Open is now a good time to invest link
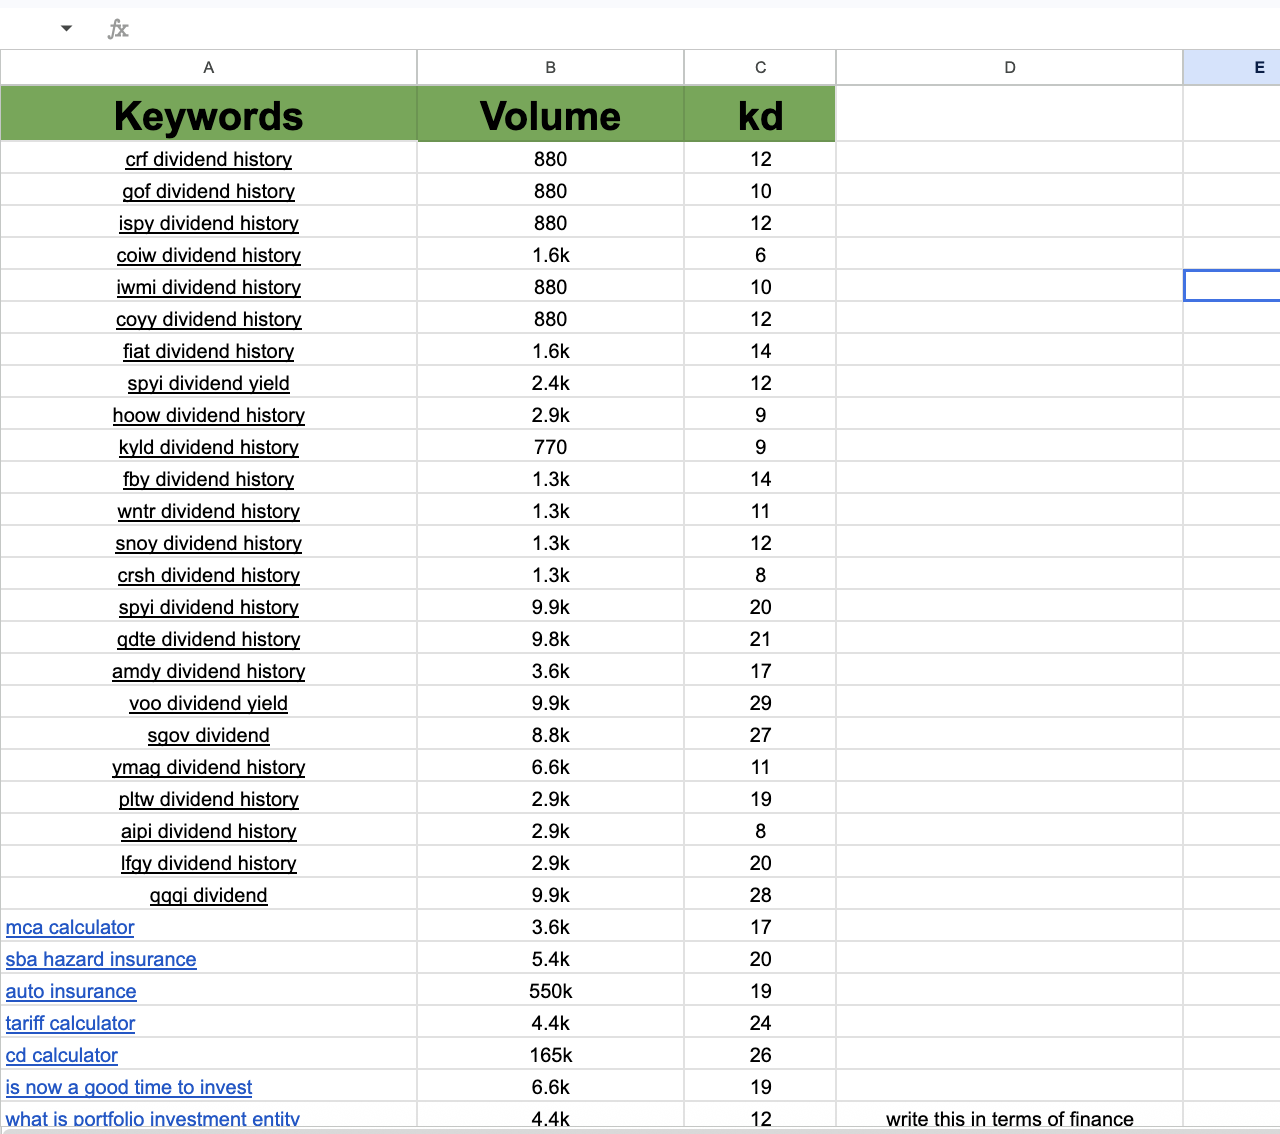This screenshot has height=1134, width=1280. [x=129, y=1087]
